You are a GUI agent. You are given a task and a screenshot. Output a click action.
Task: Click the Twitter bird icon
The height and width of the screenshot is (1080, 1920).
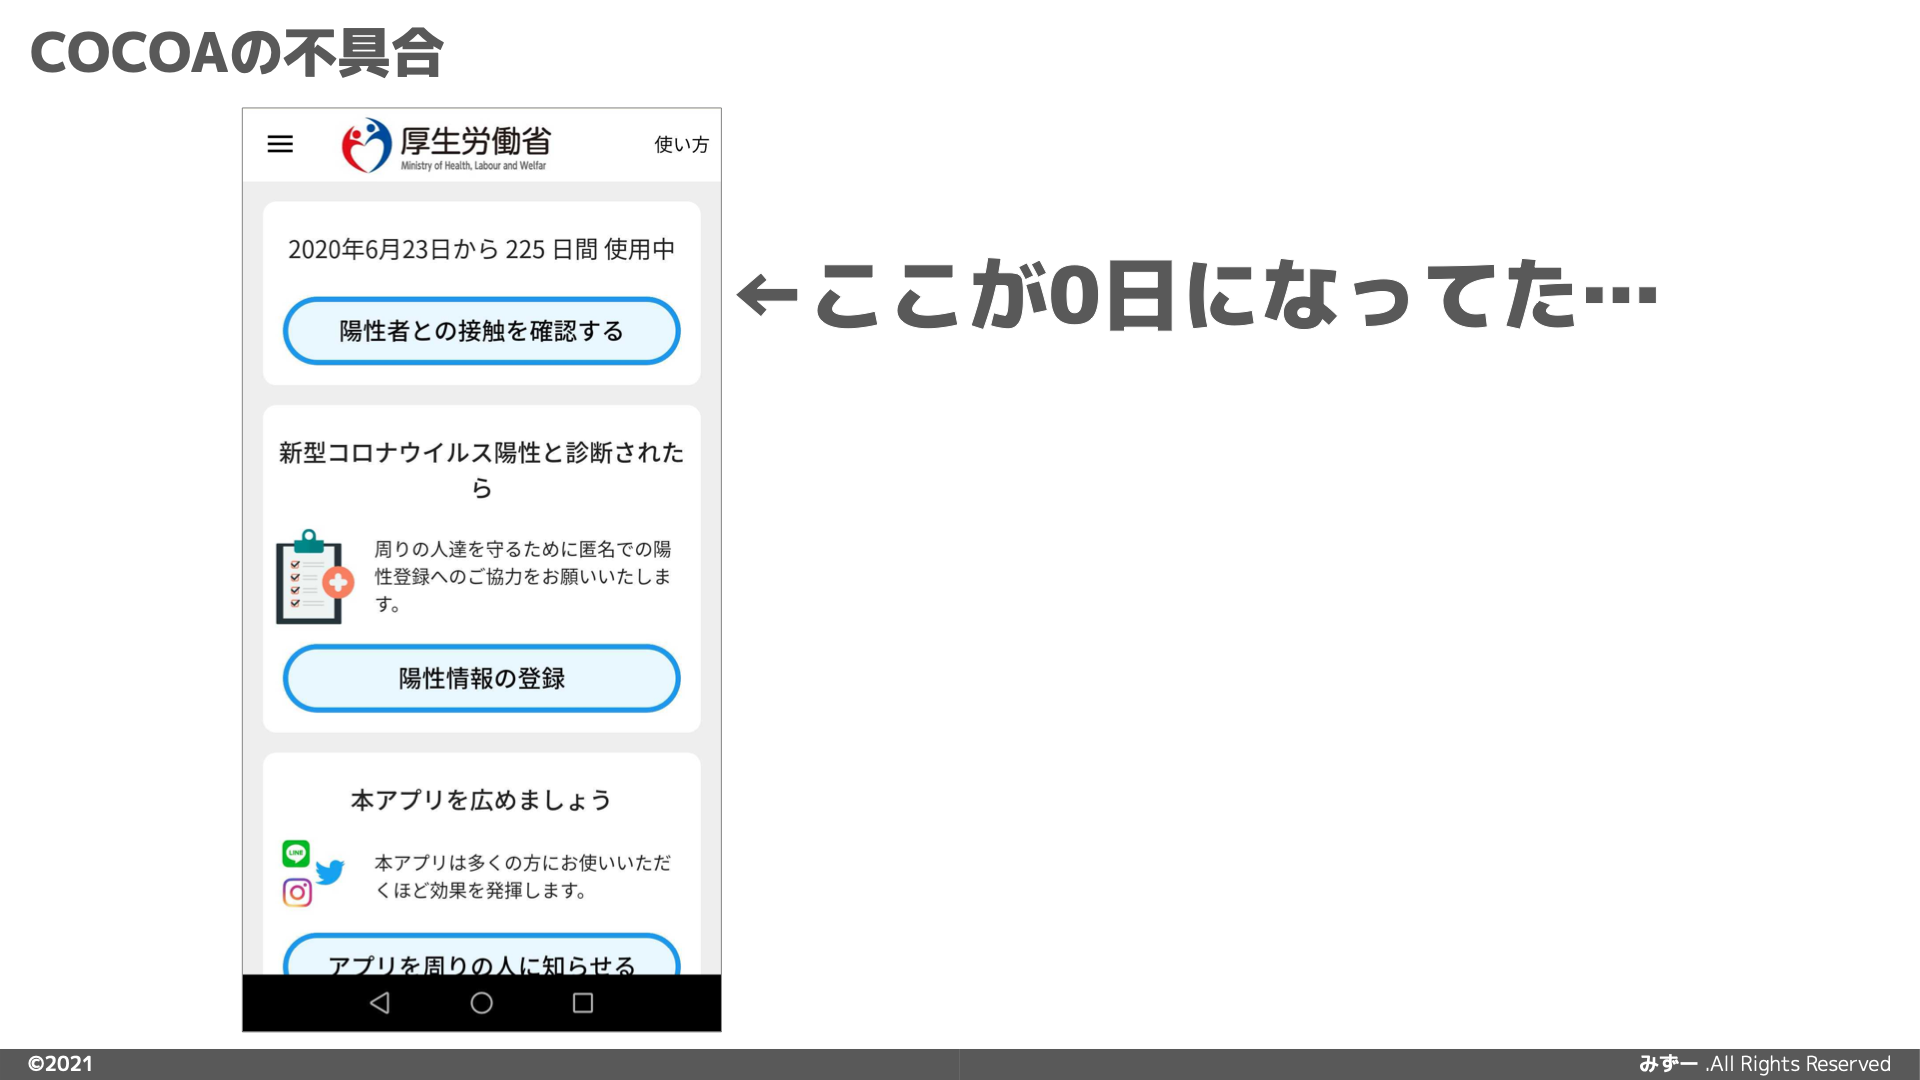click(x=330, y=872)
